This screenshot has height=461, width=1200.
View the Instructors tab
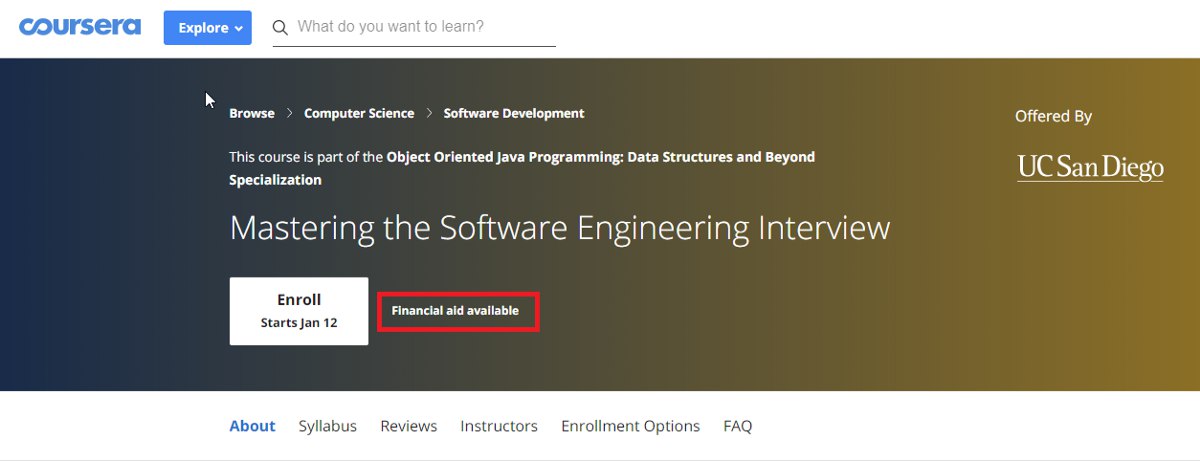click(x=499, y=426)
